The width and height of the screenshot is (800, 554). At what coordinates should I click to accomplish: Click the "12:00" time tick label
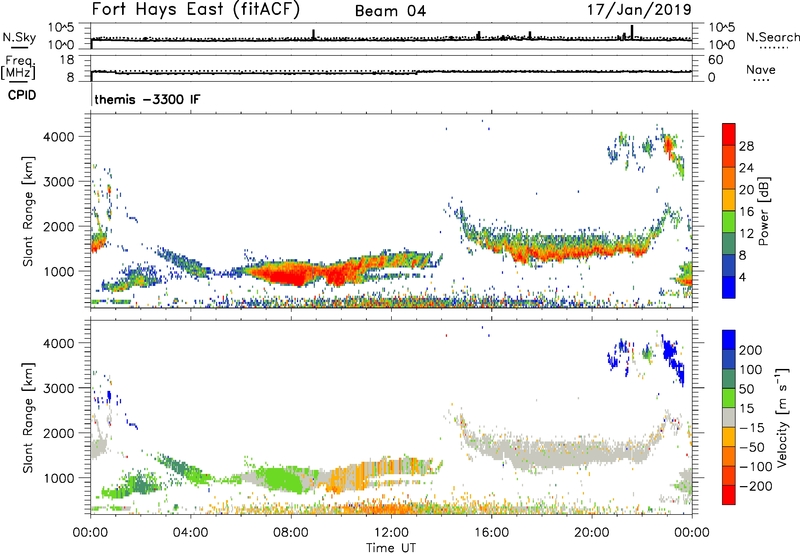pos(391,533)
